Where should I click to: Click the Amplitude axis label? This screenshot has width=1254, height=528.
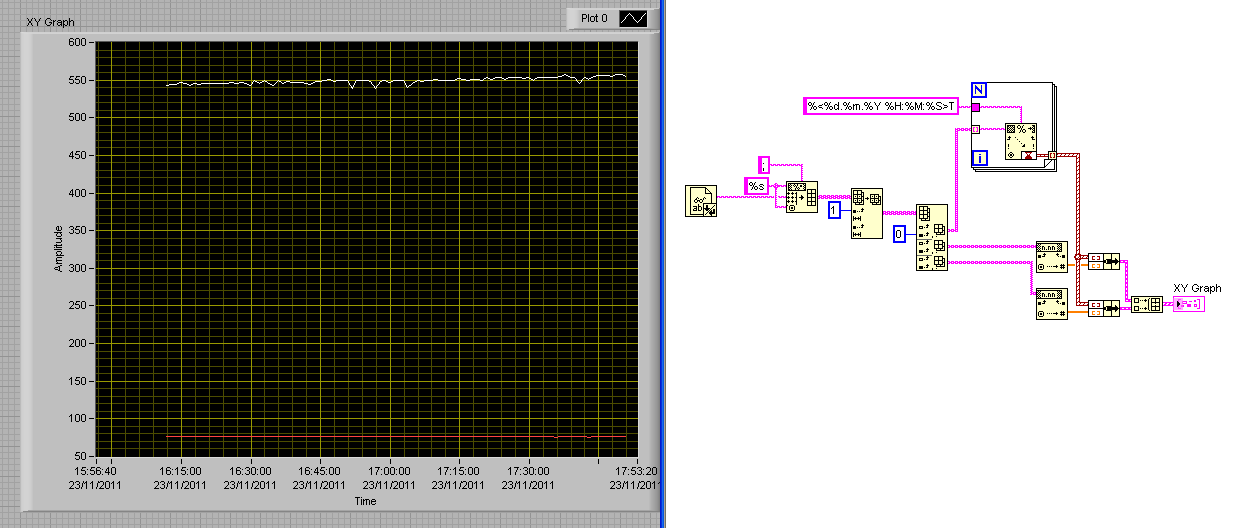pyautogui.click(x=59, y=248)
